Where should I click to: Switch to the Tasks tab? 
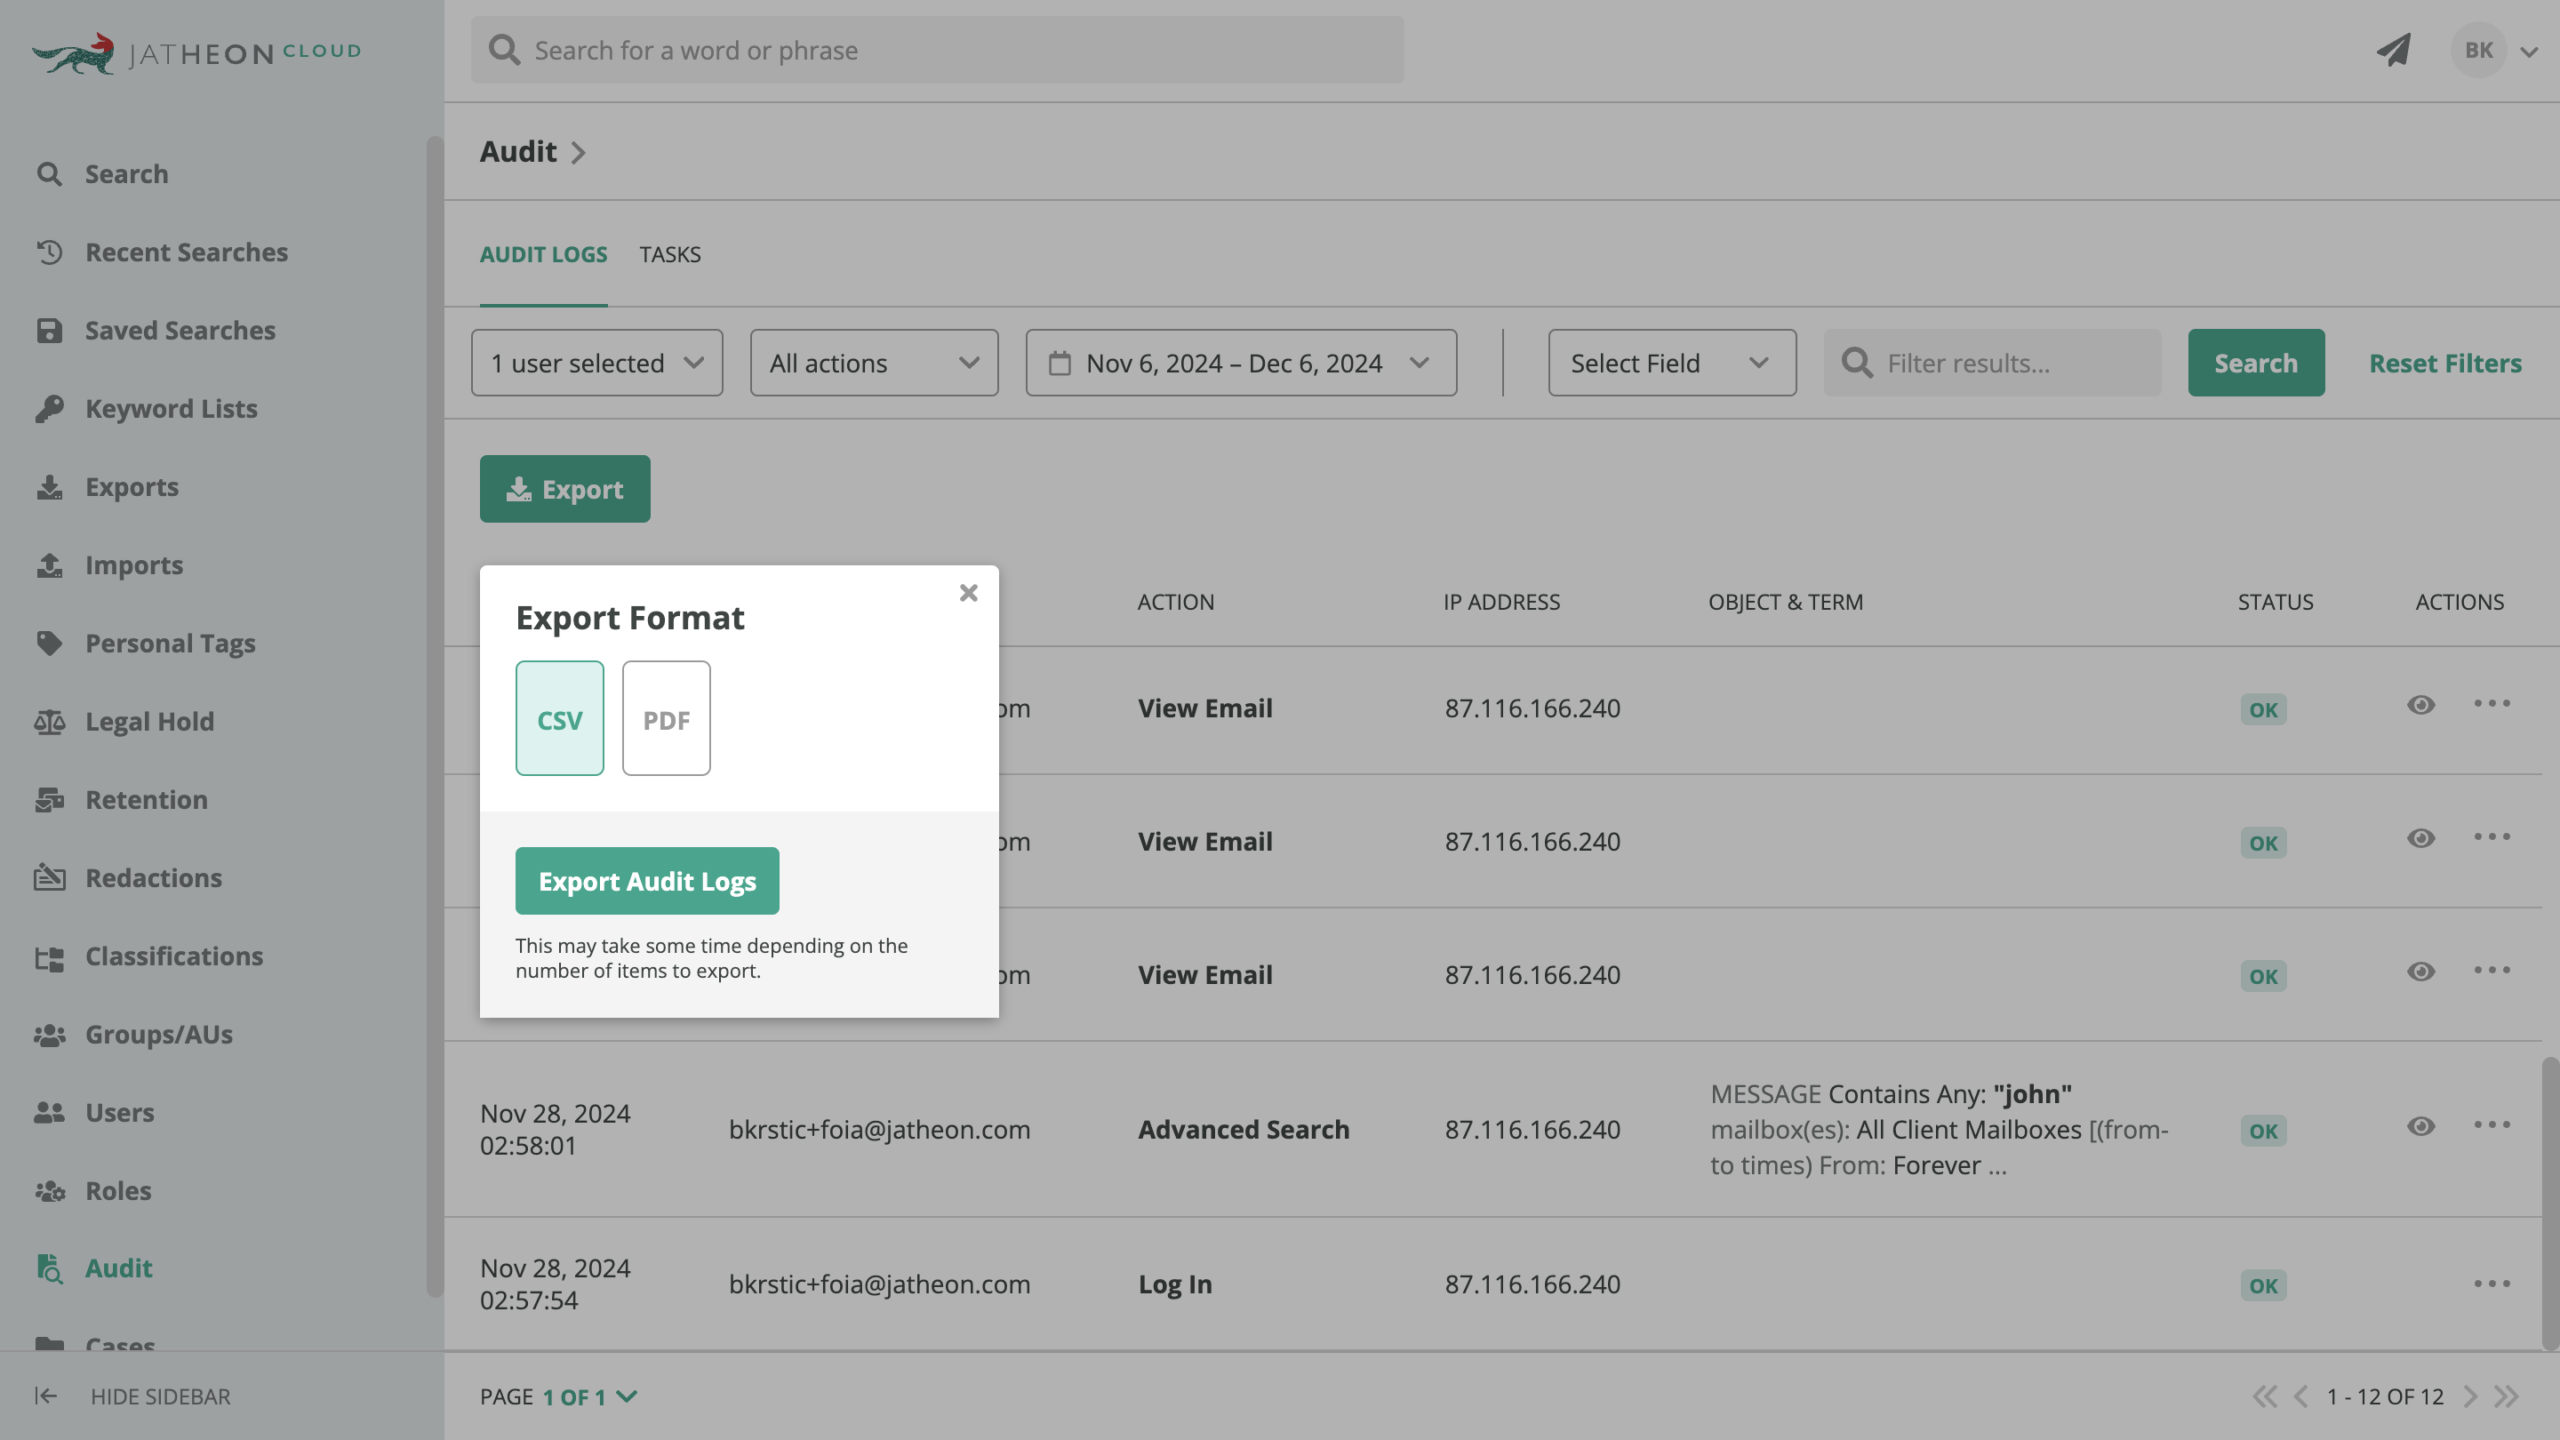click(670, 254)
